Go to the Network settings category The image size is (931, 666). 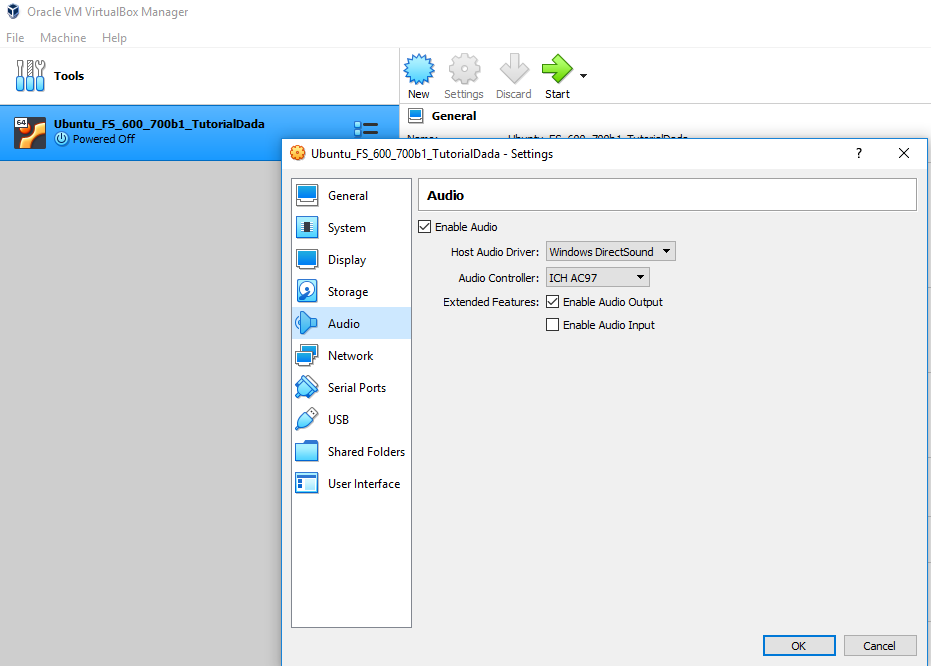pos(350,356)
